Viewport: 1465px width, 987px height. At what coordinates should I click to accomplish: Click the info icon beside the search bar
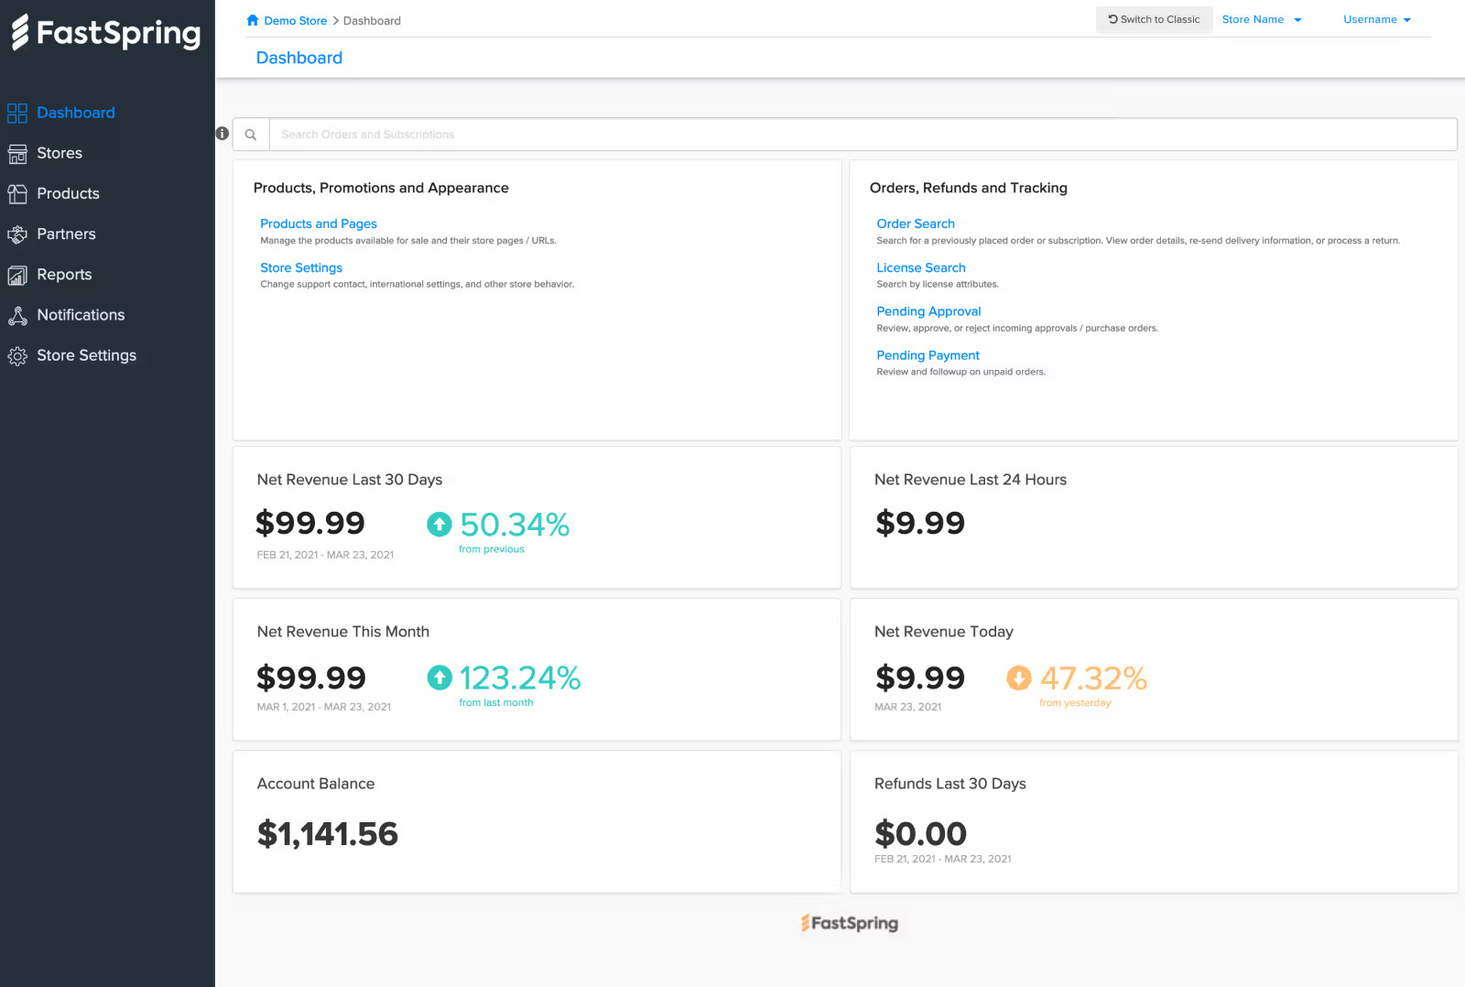click(221, 132)
